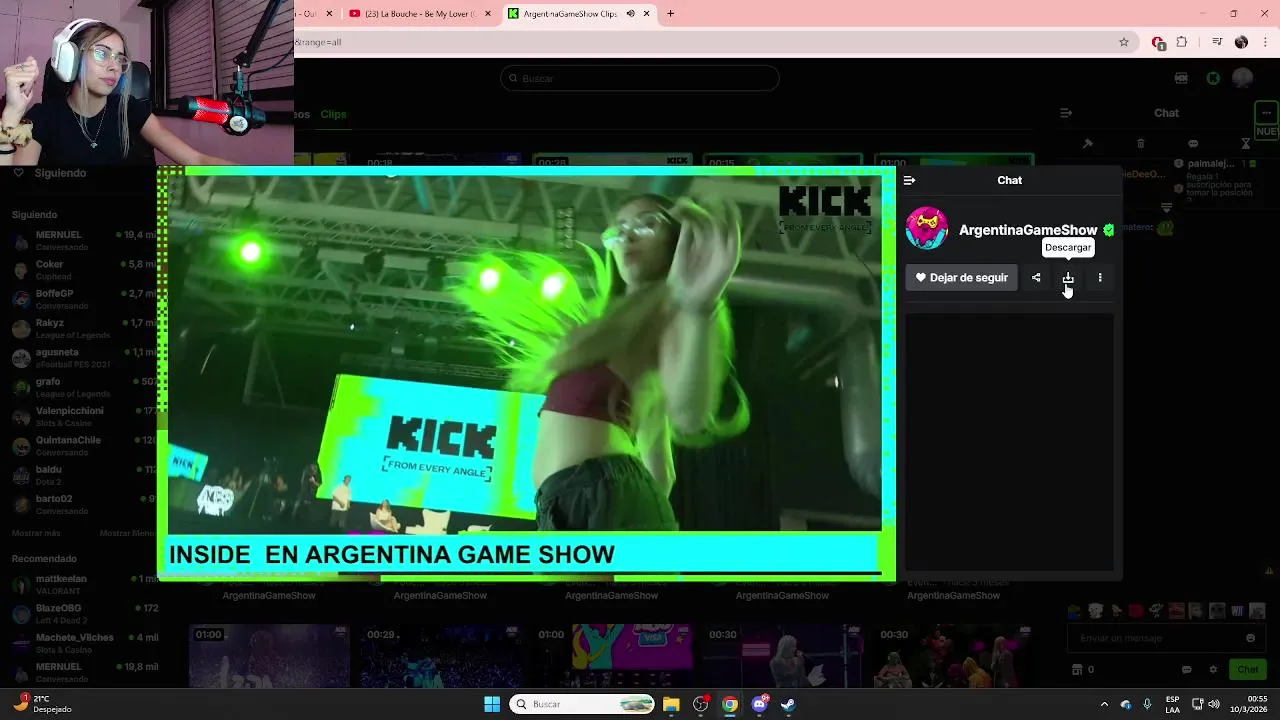This screenshot has width=1280, height=720.
Task: Collapse the clip chat panel
Action: (909, 180)
